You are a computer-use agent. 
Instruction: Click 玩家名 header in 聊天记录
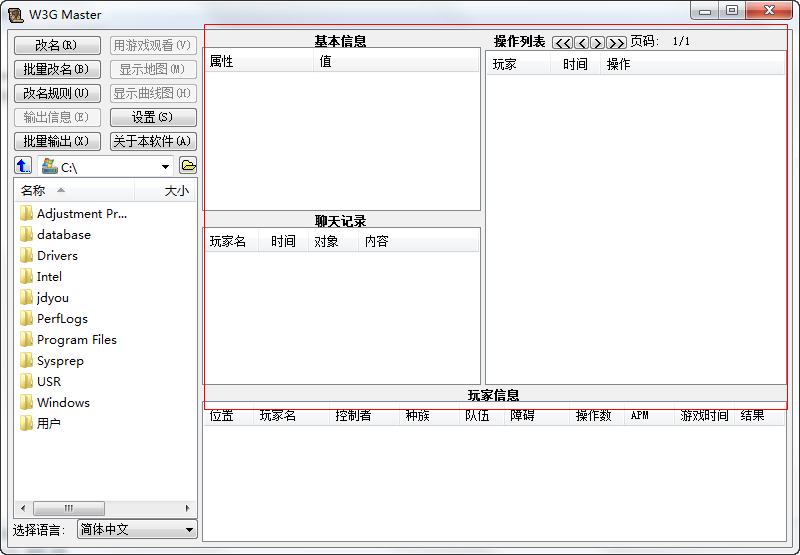[232, 241]
